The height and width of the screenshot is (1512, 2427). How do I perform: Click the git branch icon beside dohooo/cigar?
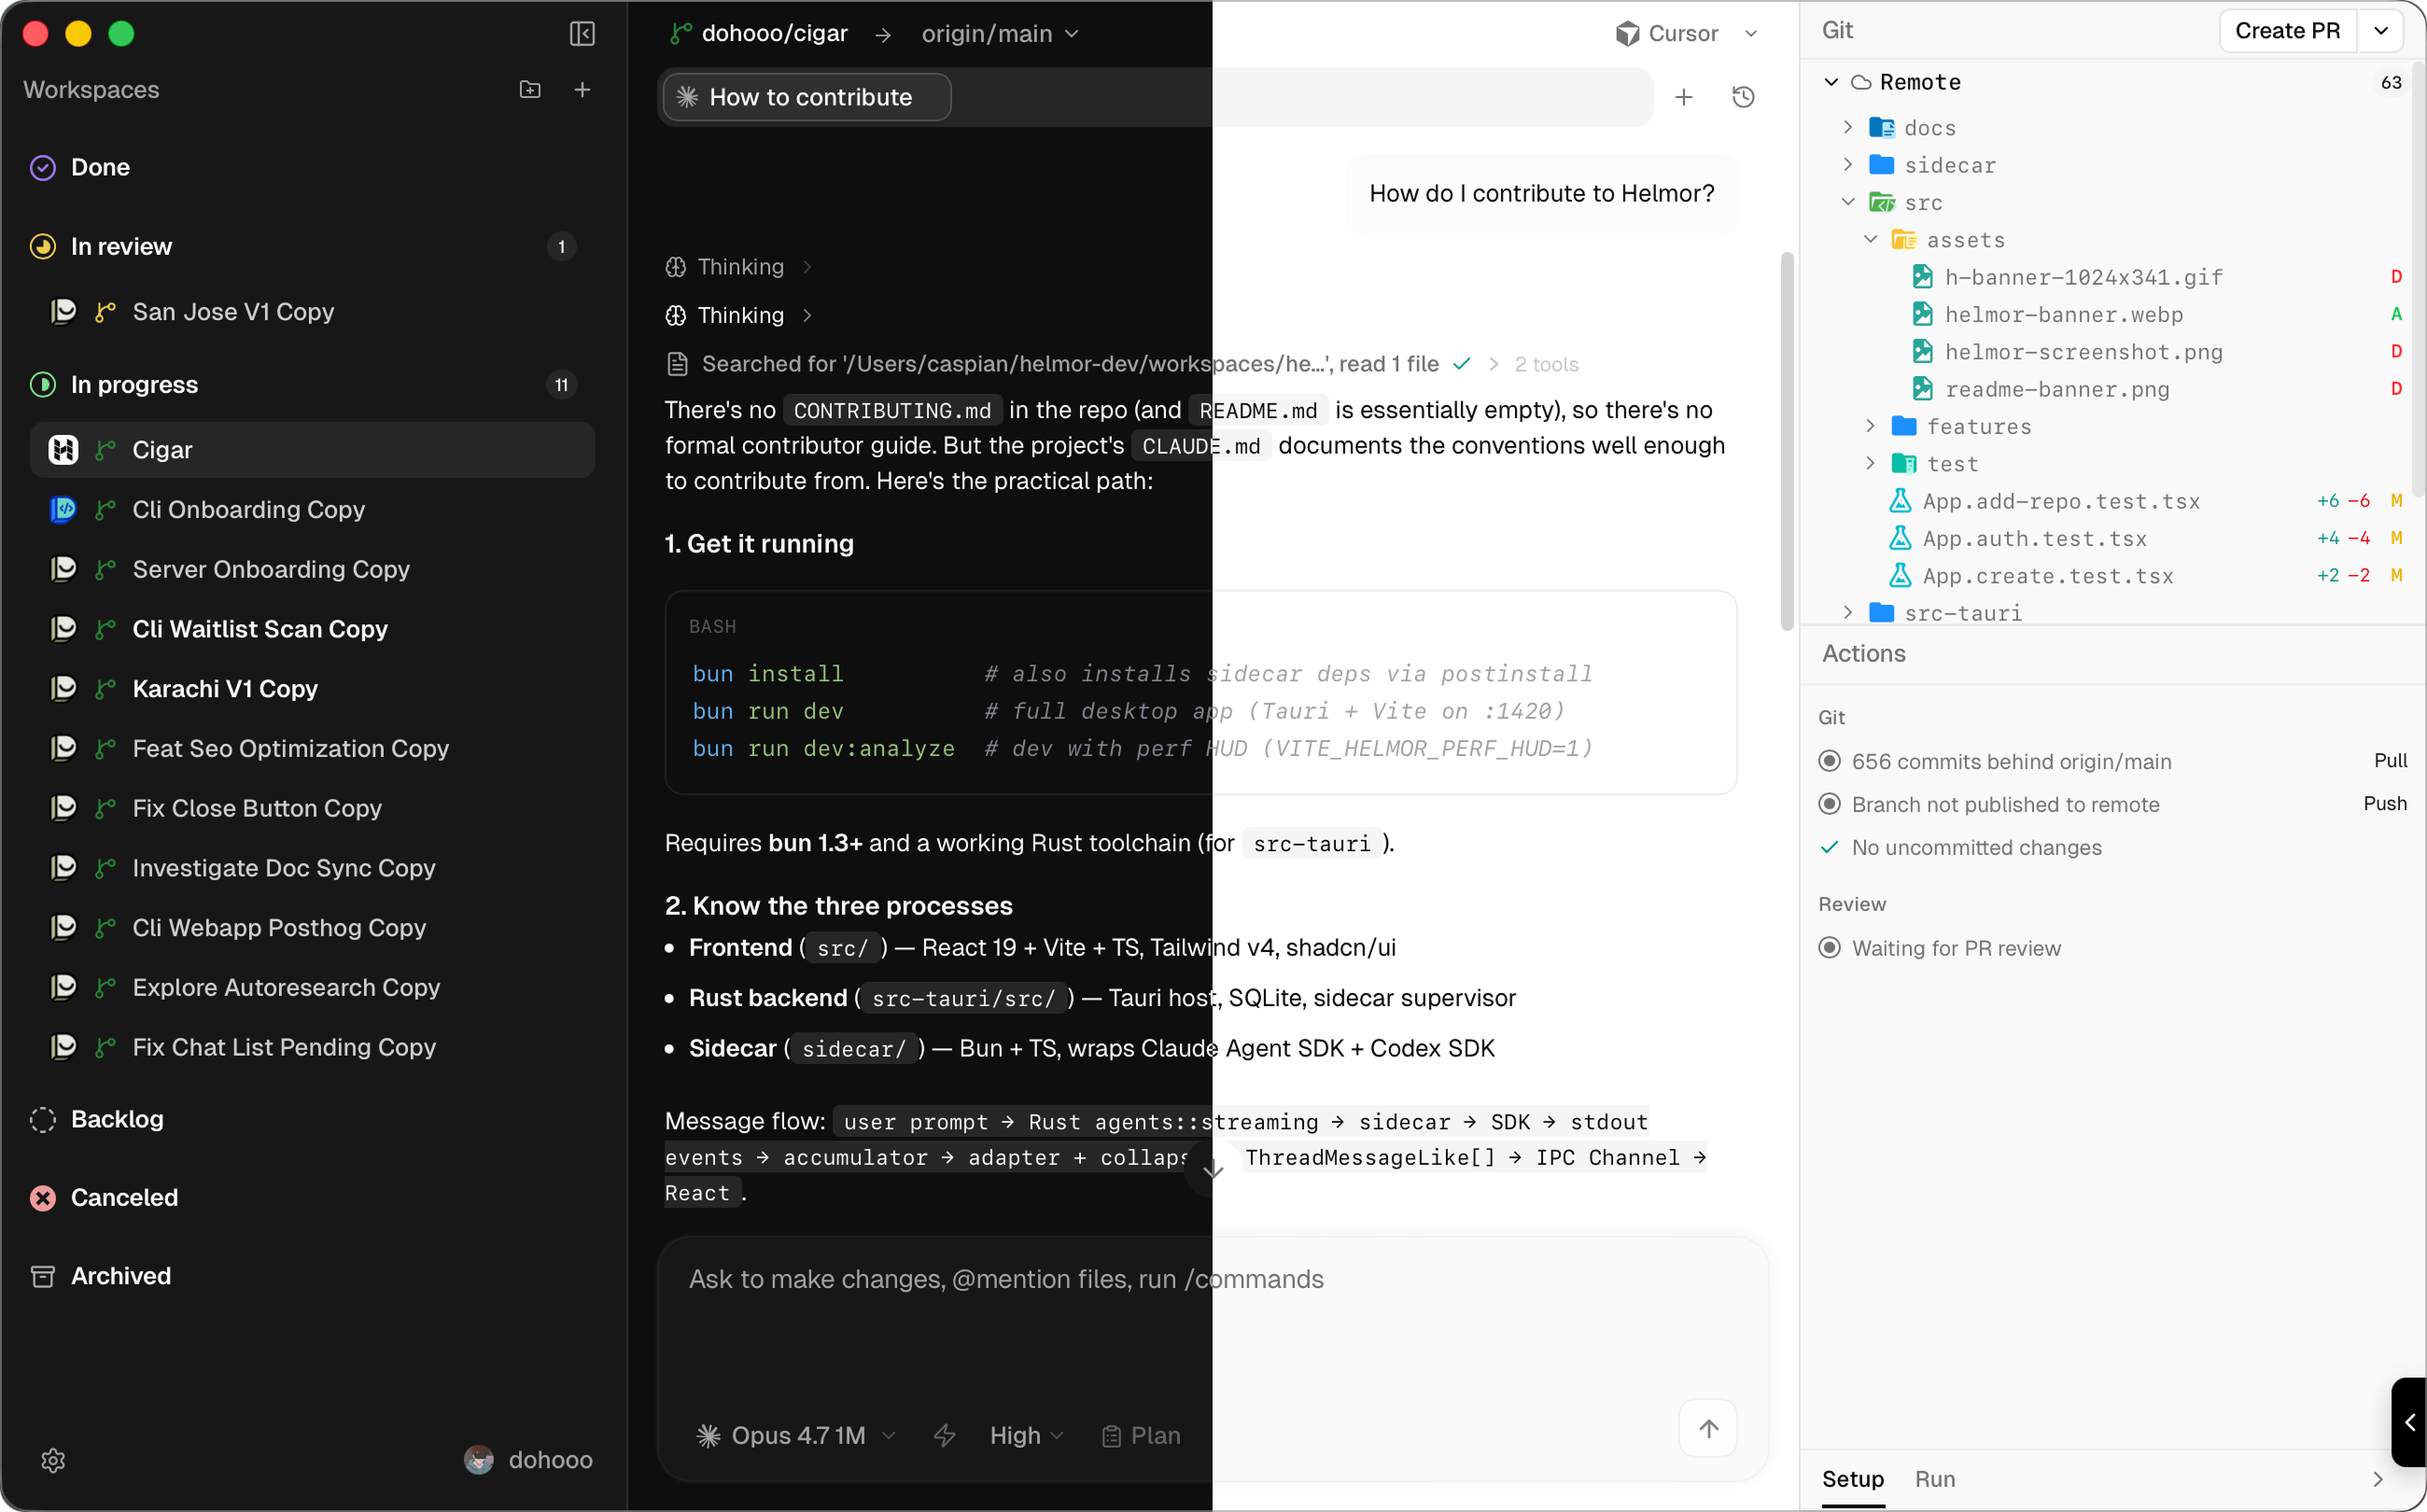[679, 33]
